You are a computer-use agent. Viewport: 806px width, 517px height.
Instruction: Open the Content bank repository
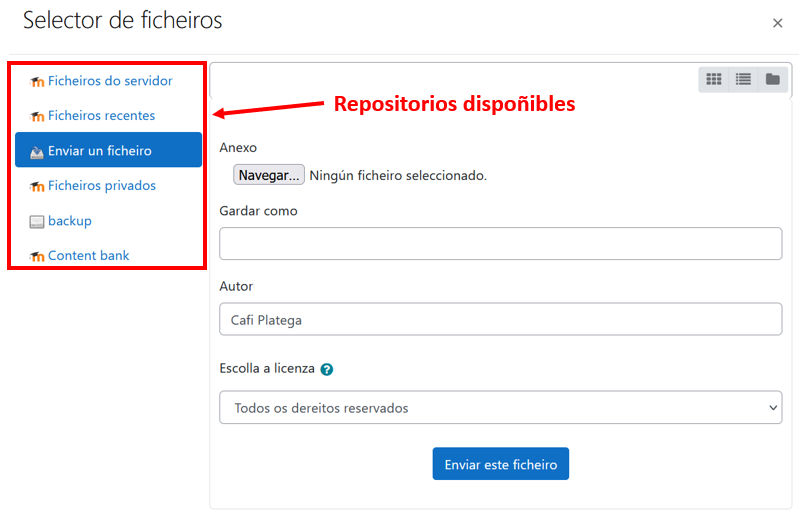coord(88,255)
